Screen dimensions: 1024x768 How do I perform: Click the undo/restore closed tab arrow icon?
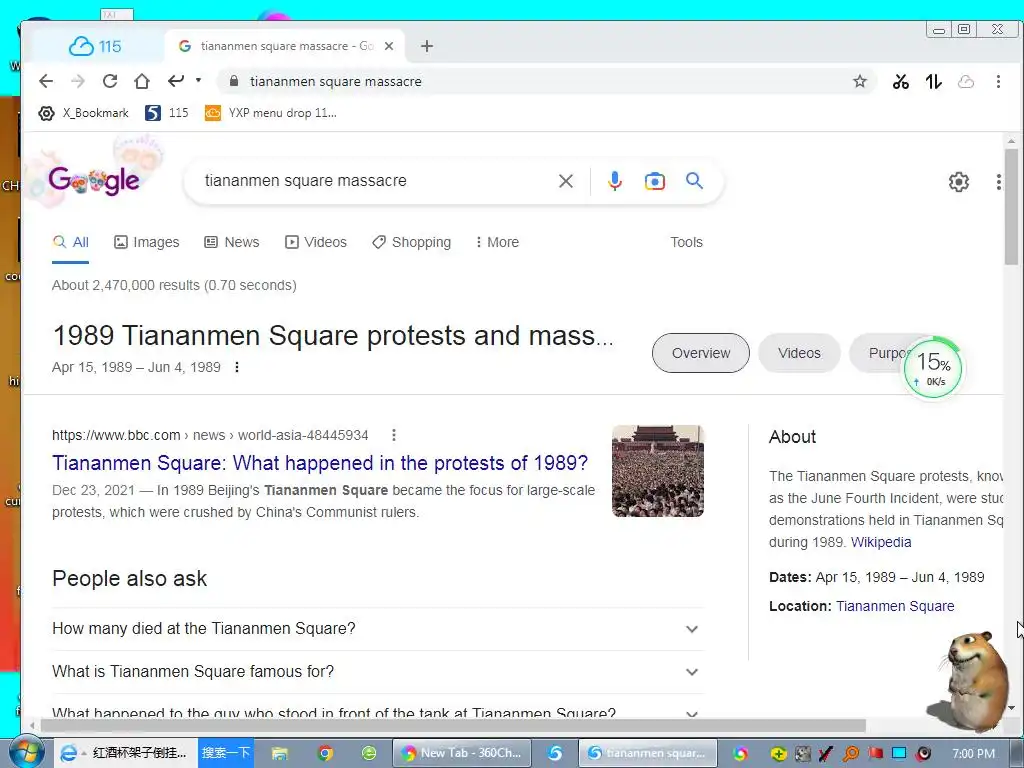pos(176,81)
